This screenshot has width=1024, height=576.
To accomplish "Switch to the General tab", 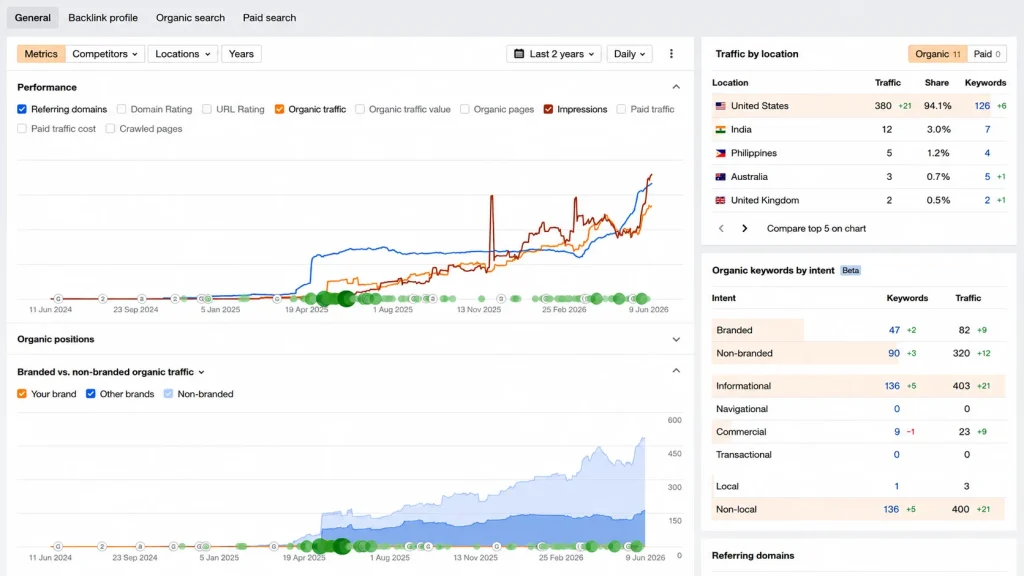I will click(x=33, y=18).
